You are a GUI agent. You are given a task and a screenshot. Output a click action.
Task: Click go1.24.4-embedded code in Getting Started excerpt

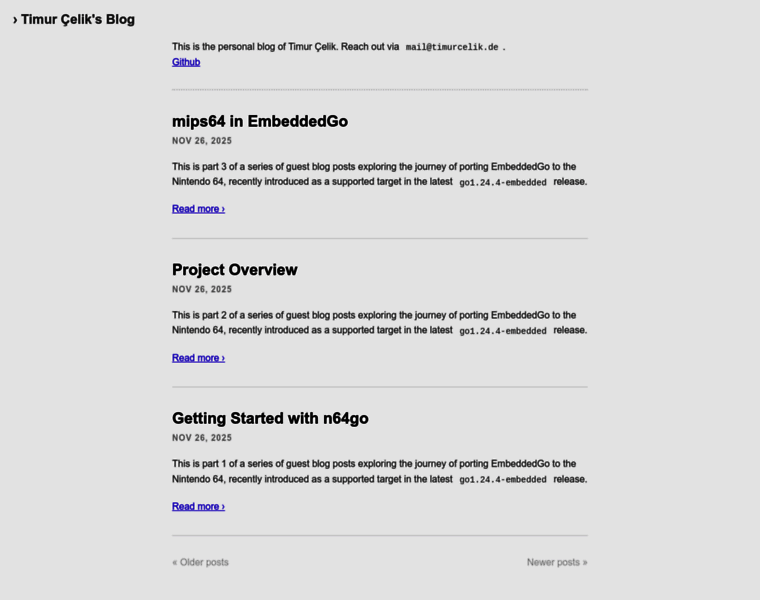503,480
